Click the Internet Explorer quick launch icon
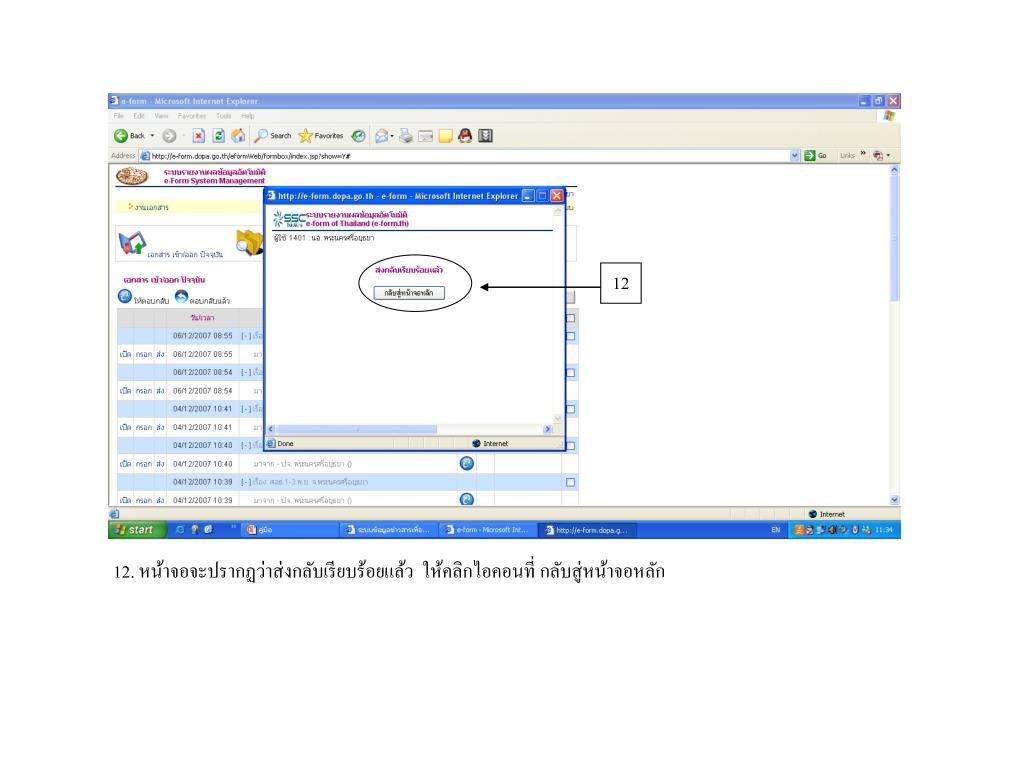The width and height of the screenshot is (1024, 768). (x=180, y=530)
